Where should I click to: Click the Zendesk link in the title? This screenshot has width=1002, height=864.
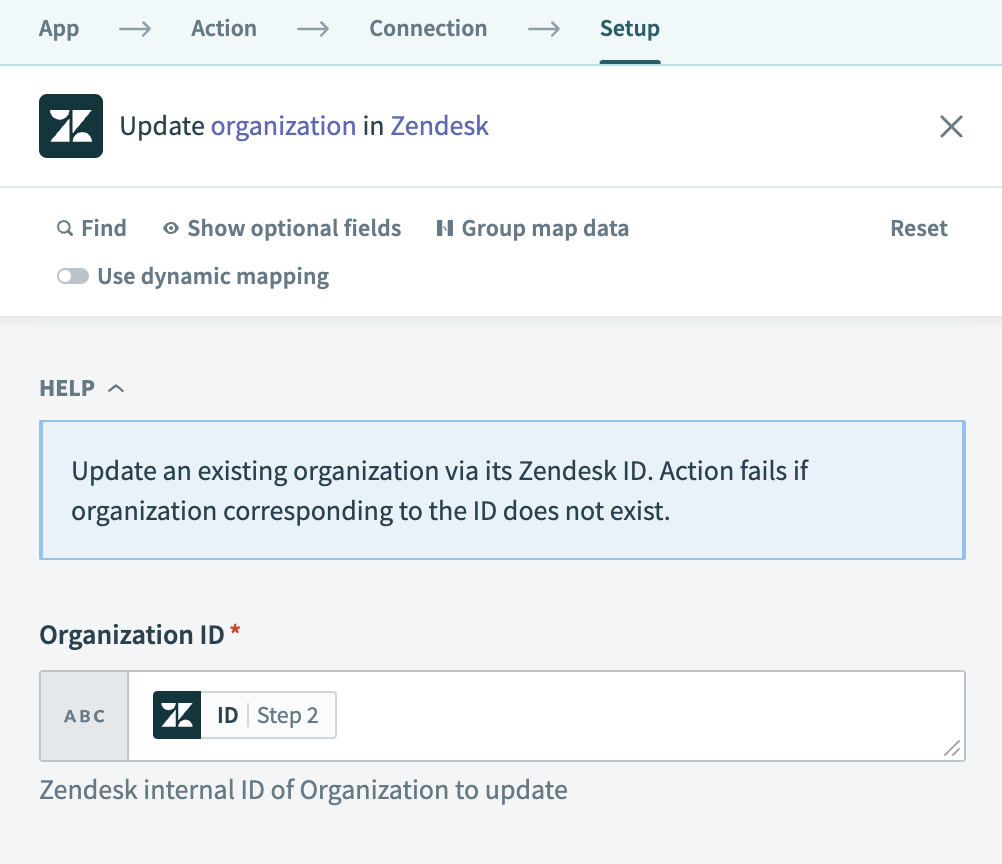click(439, 125)
